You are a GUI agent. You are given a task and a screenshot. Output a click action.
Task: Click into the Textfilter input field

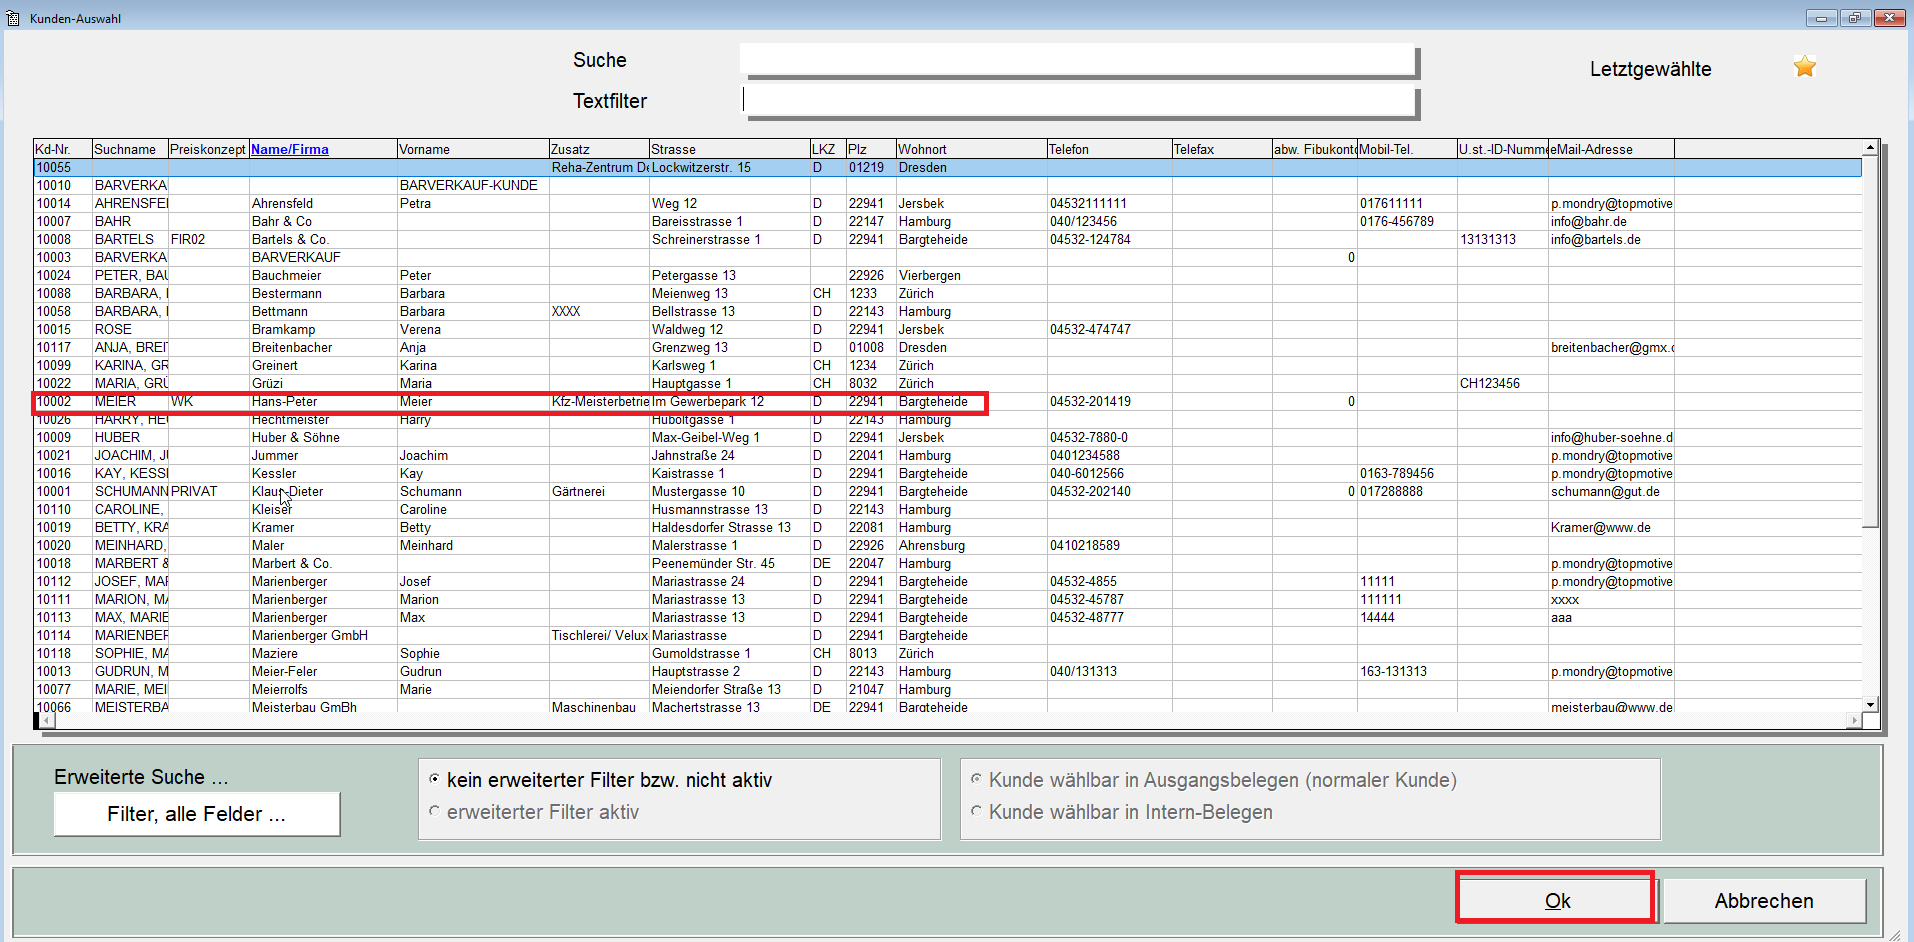1078,101
